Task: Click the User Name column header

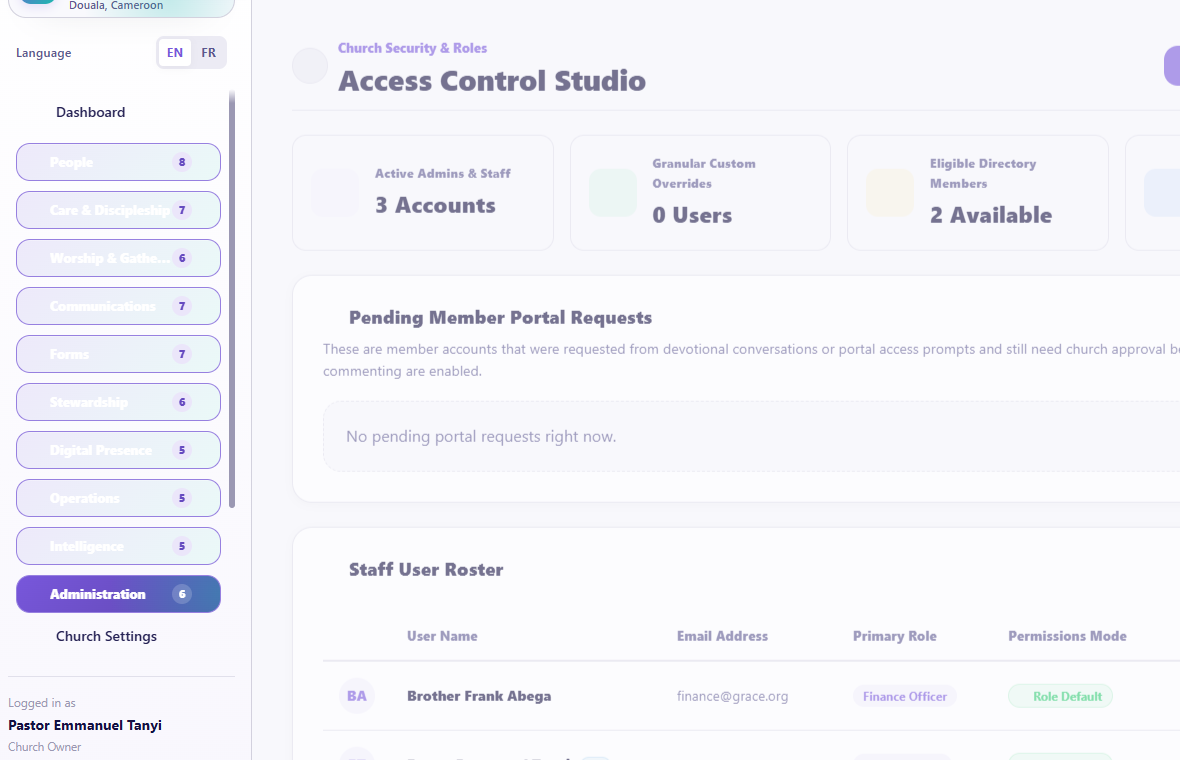Action: coord(442,636)
